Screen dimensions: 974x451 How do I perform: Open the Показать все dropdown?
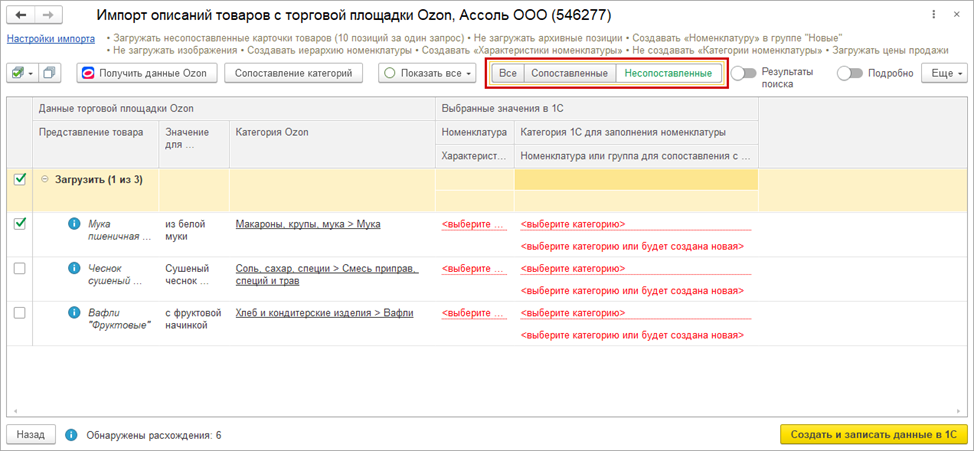point(427,73)
